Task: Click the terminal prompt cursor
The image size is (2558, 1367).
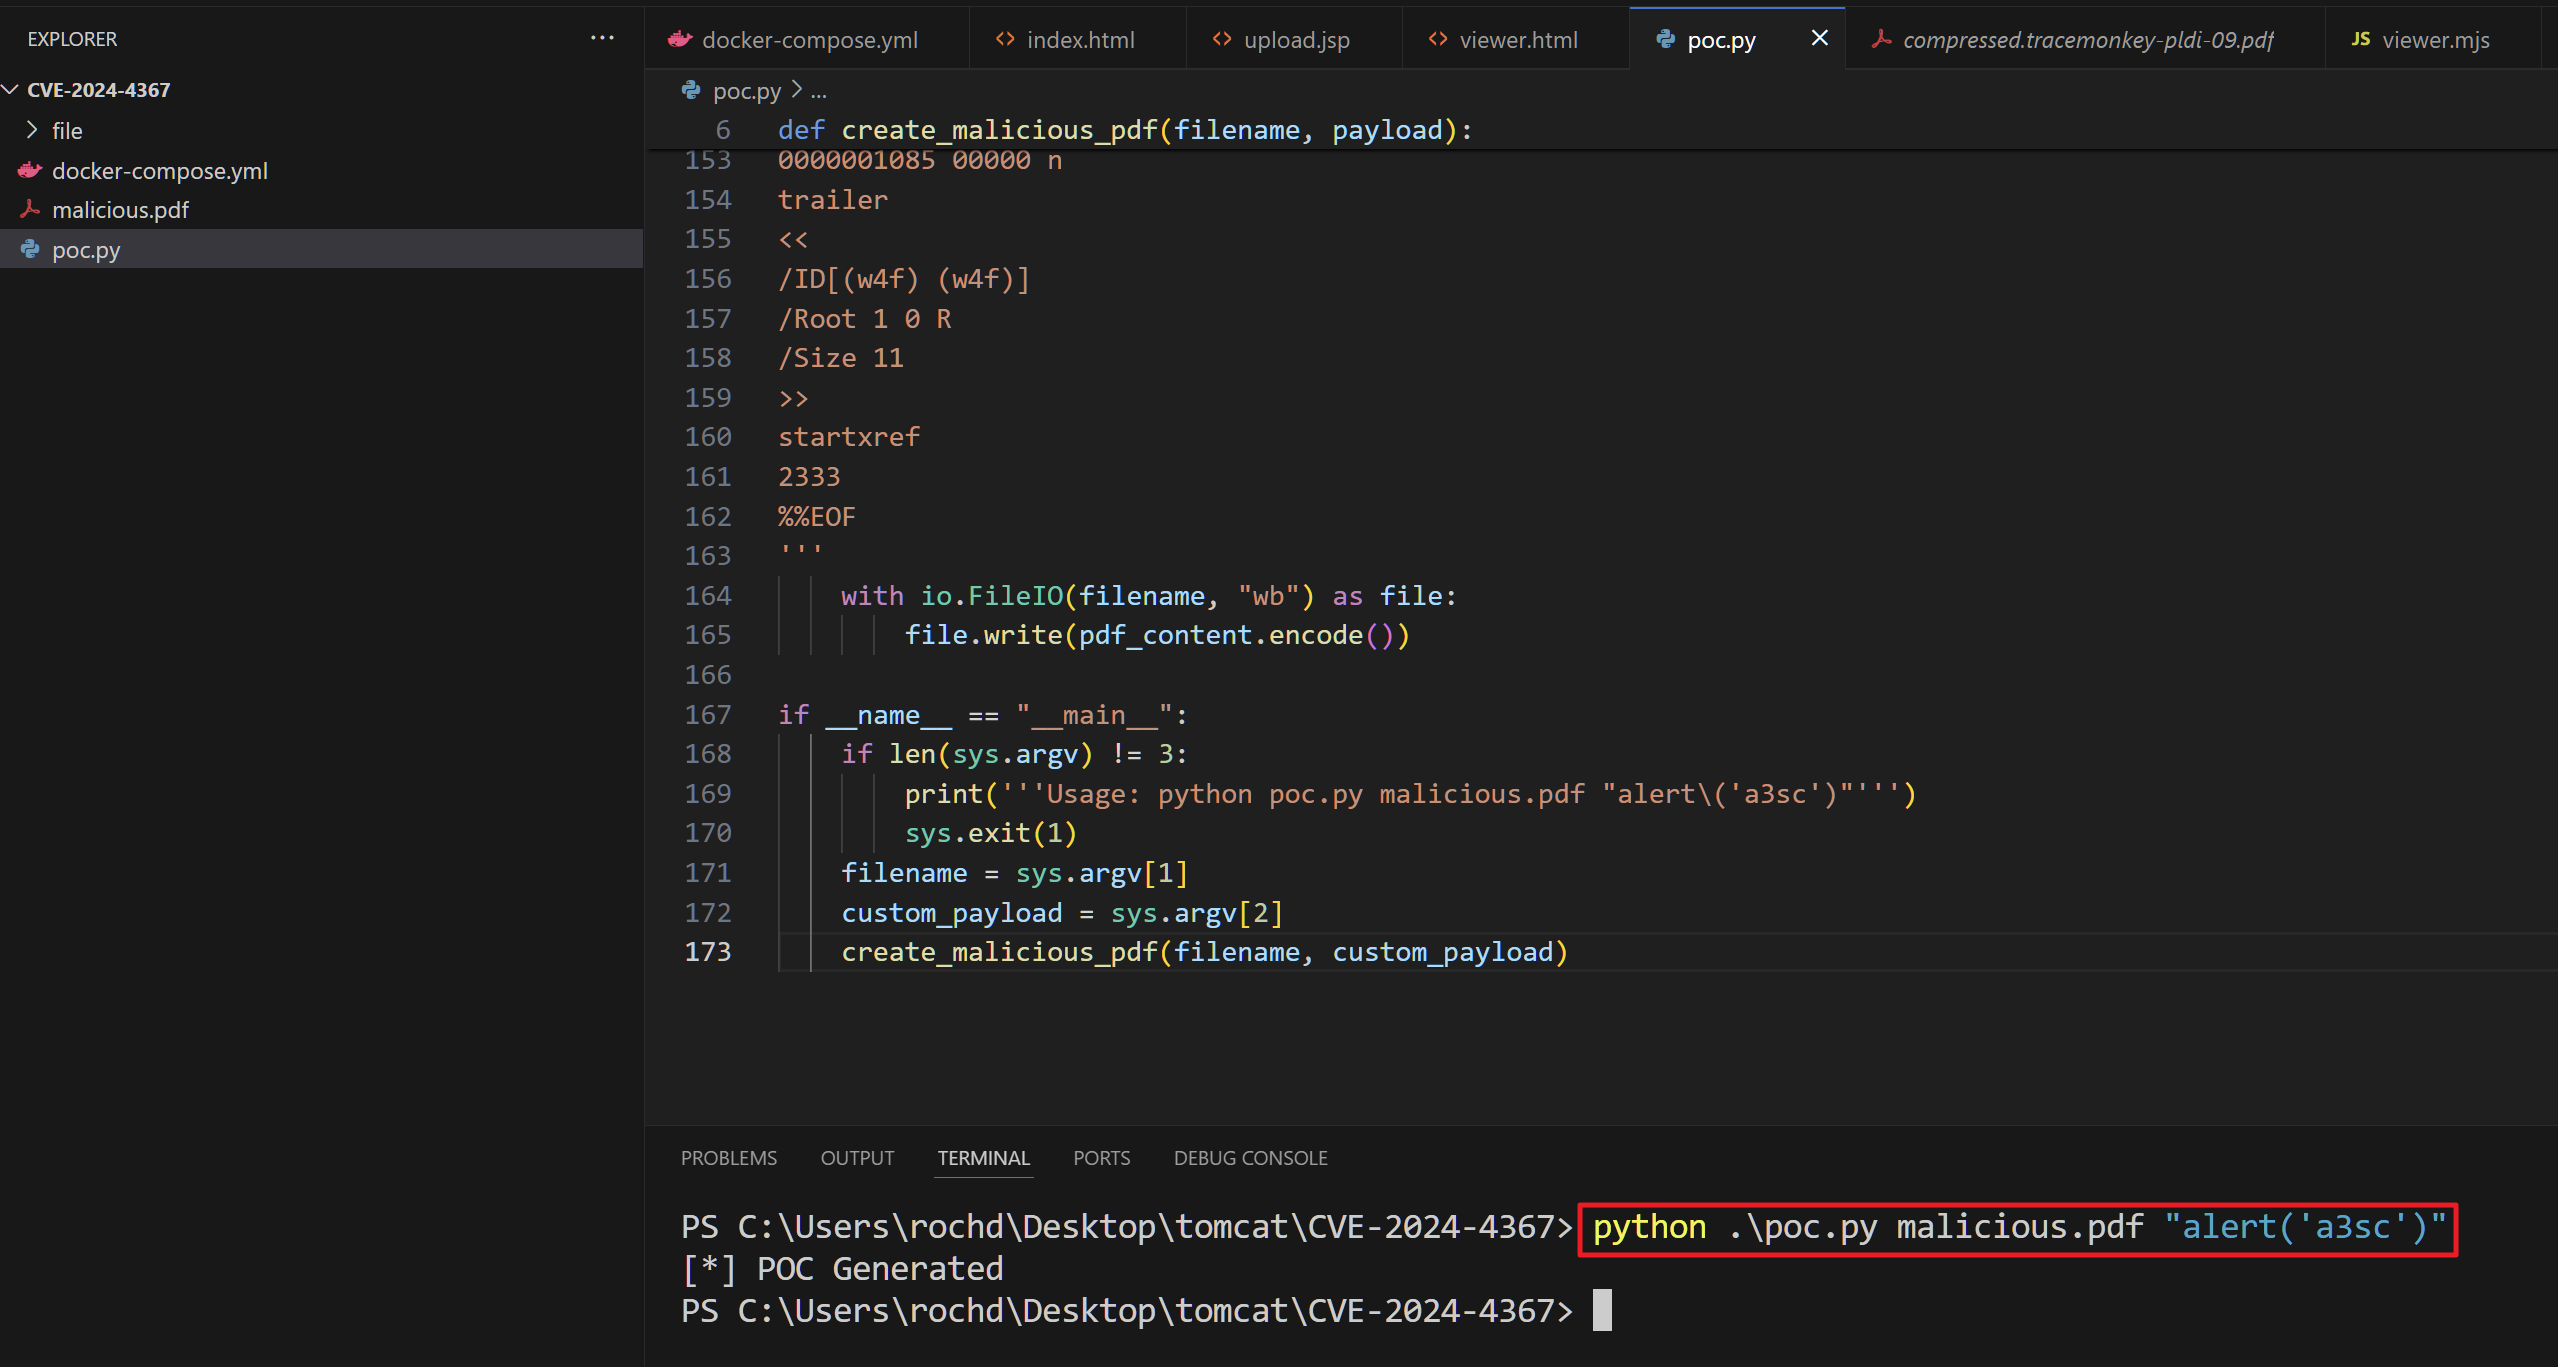Action: point(1601,1310)
